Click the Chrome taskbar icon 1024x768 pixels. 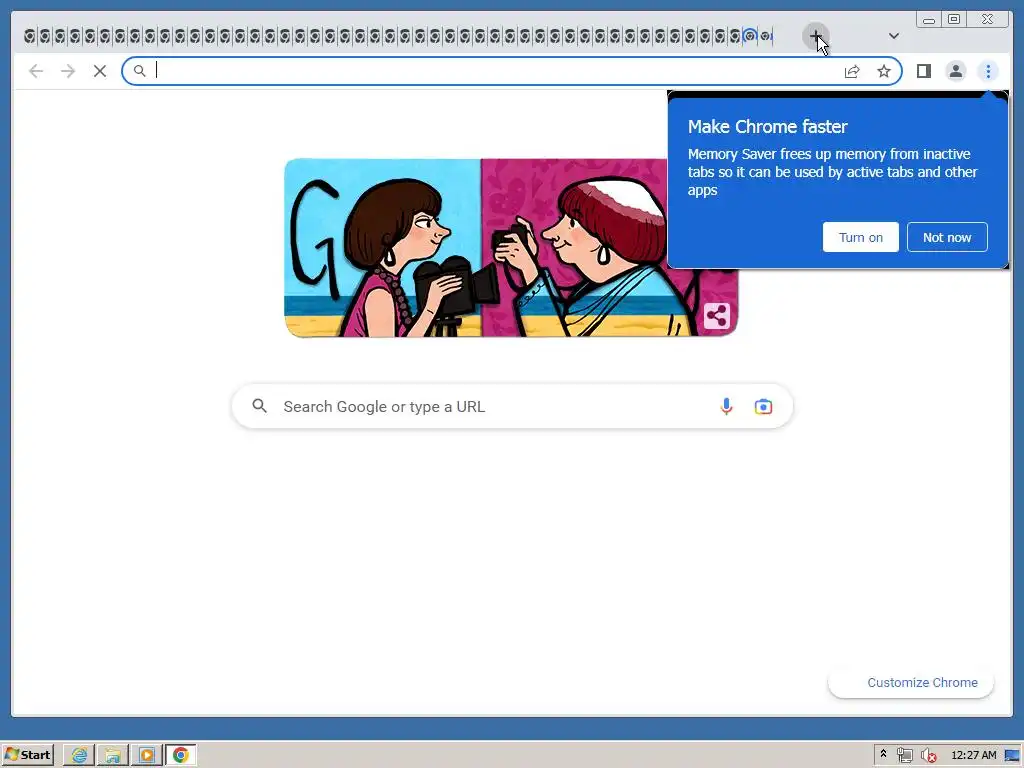click(181, 755)
